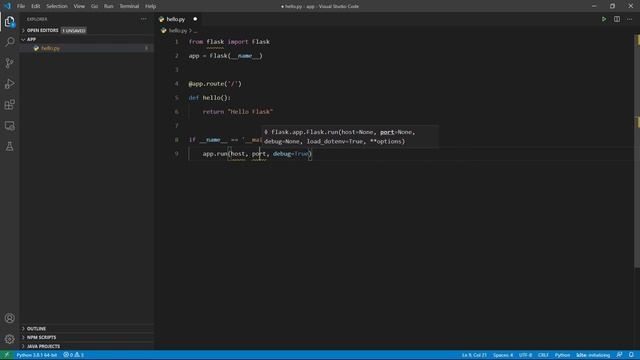Open Explorer panel More Actions ellipsis

point(144,19)
